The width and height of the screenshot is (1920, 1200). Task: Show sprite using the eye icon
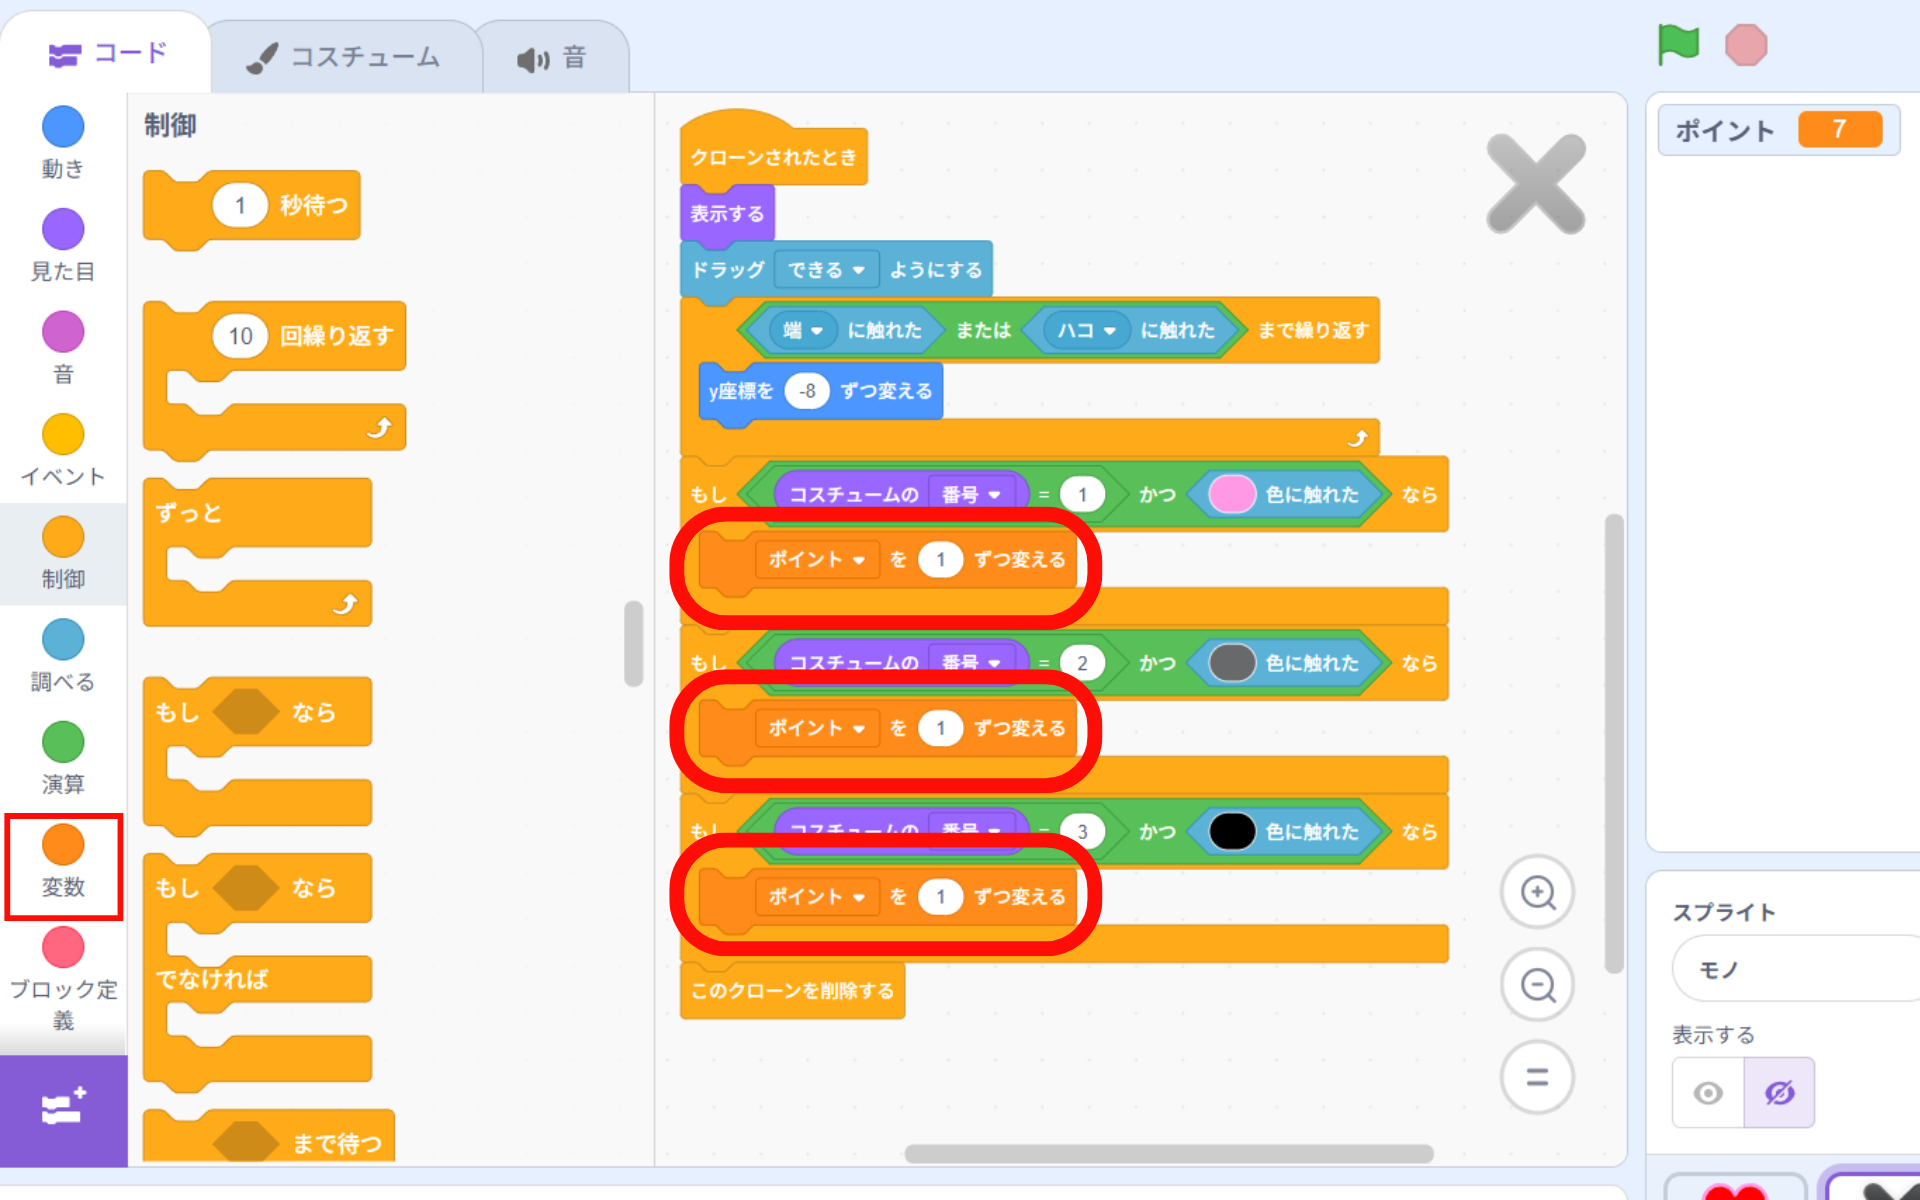[x=1708, y=1092]
